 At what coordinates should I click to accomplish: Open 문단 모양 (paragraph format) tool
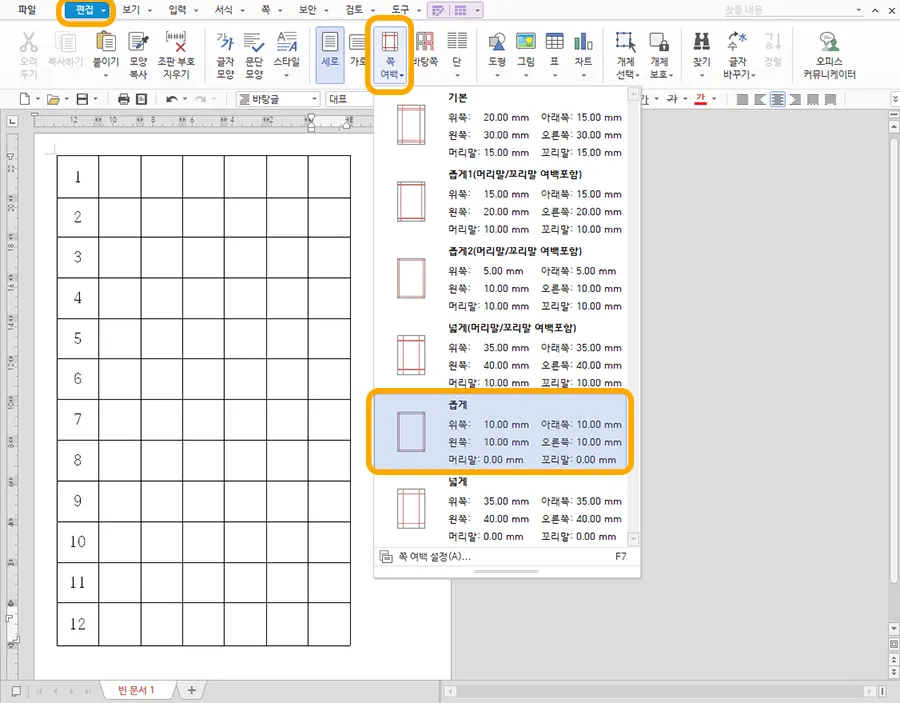(x=254, y=55)
